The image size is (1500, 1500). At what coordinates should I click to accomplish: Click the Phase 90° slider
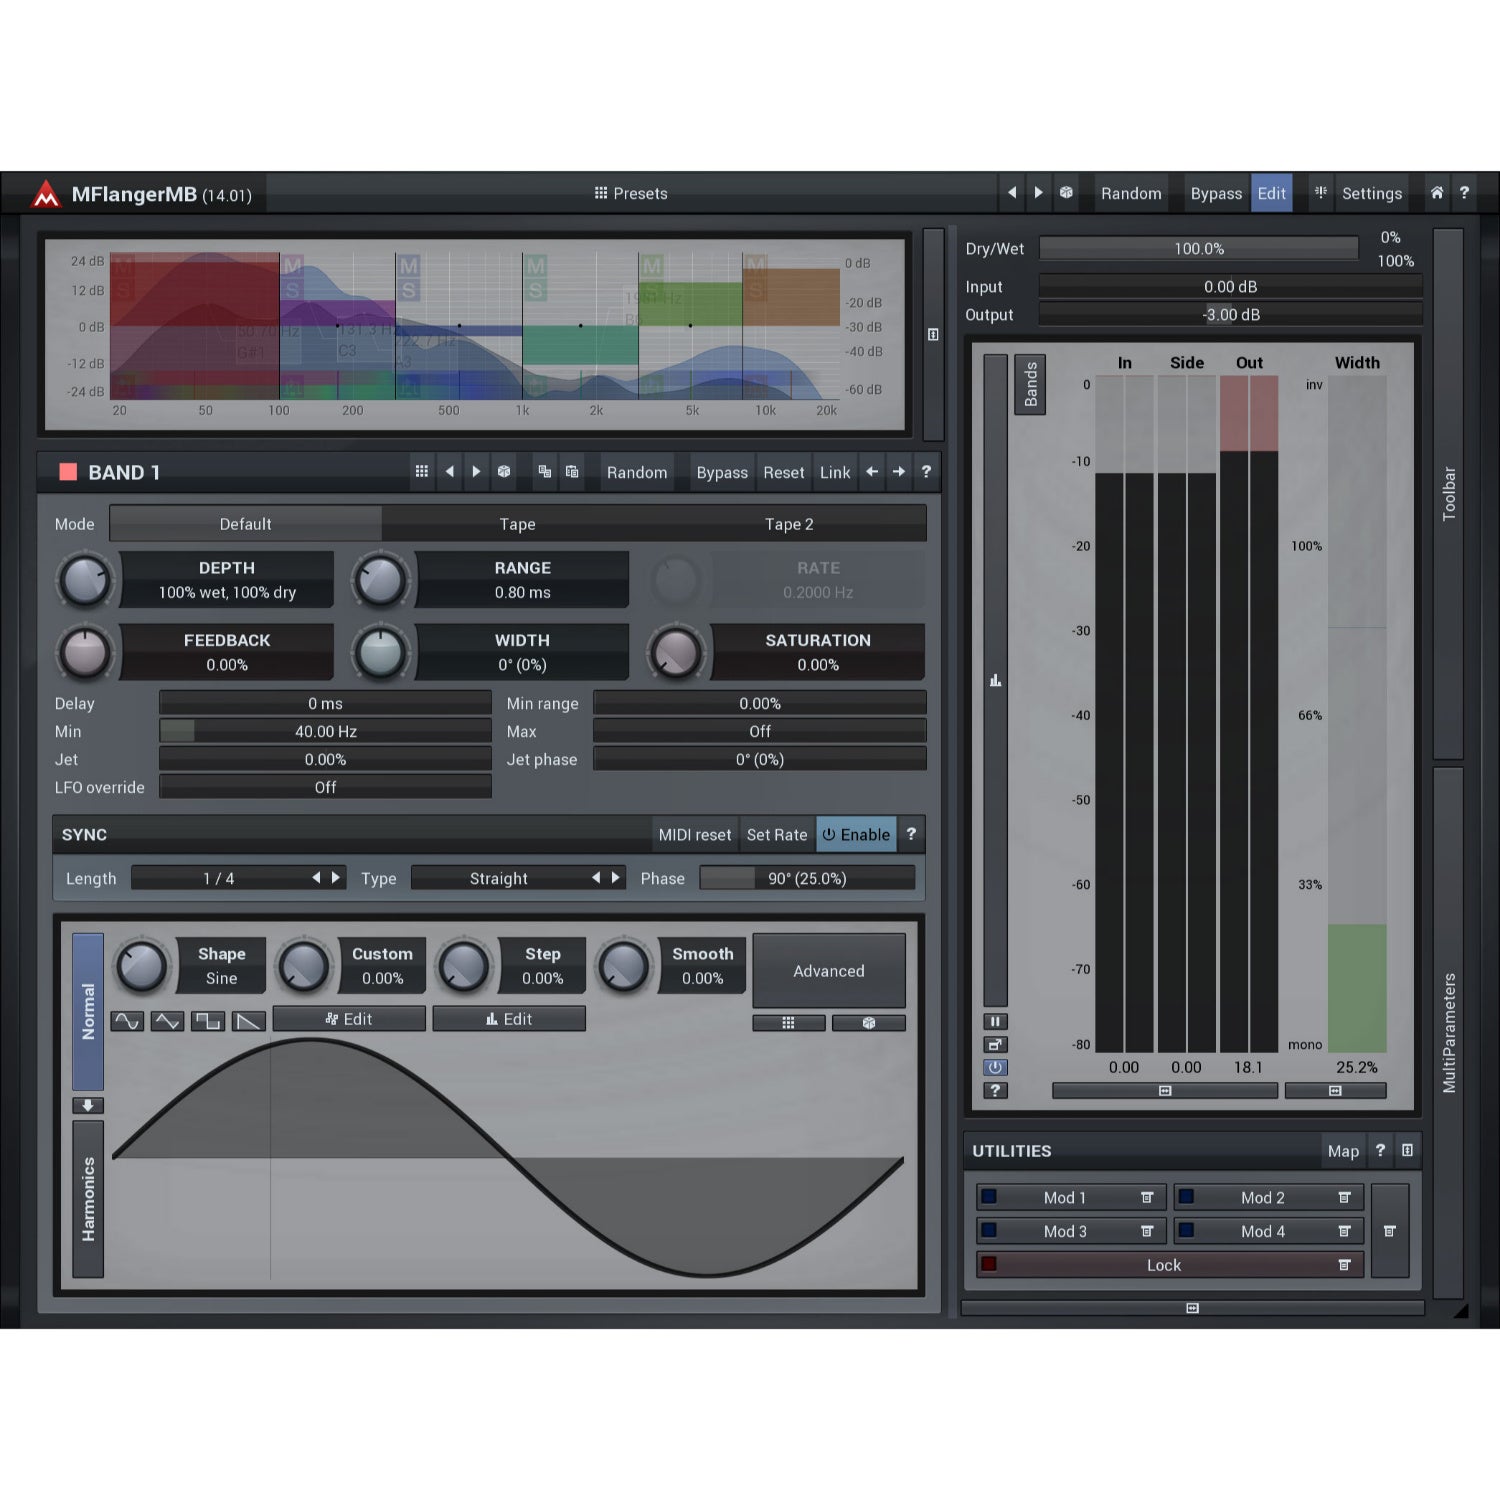(x=807, y=878)
